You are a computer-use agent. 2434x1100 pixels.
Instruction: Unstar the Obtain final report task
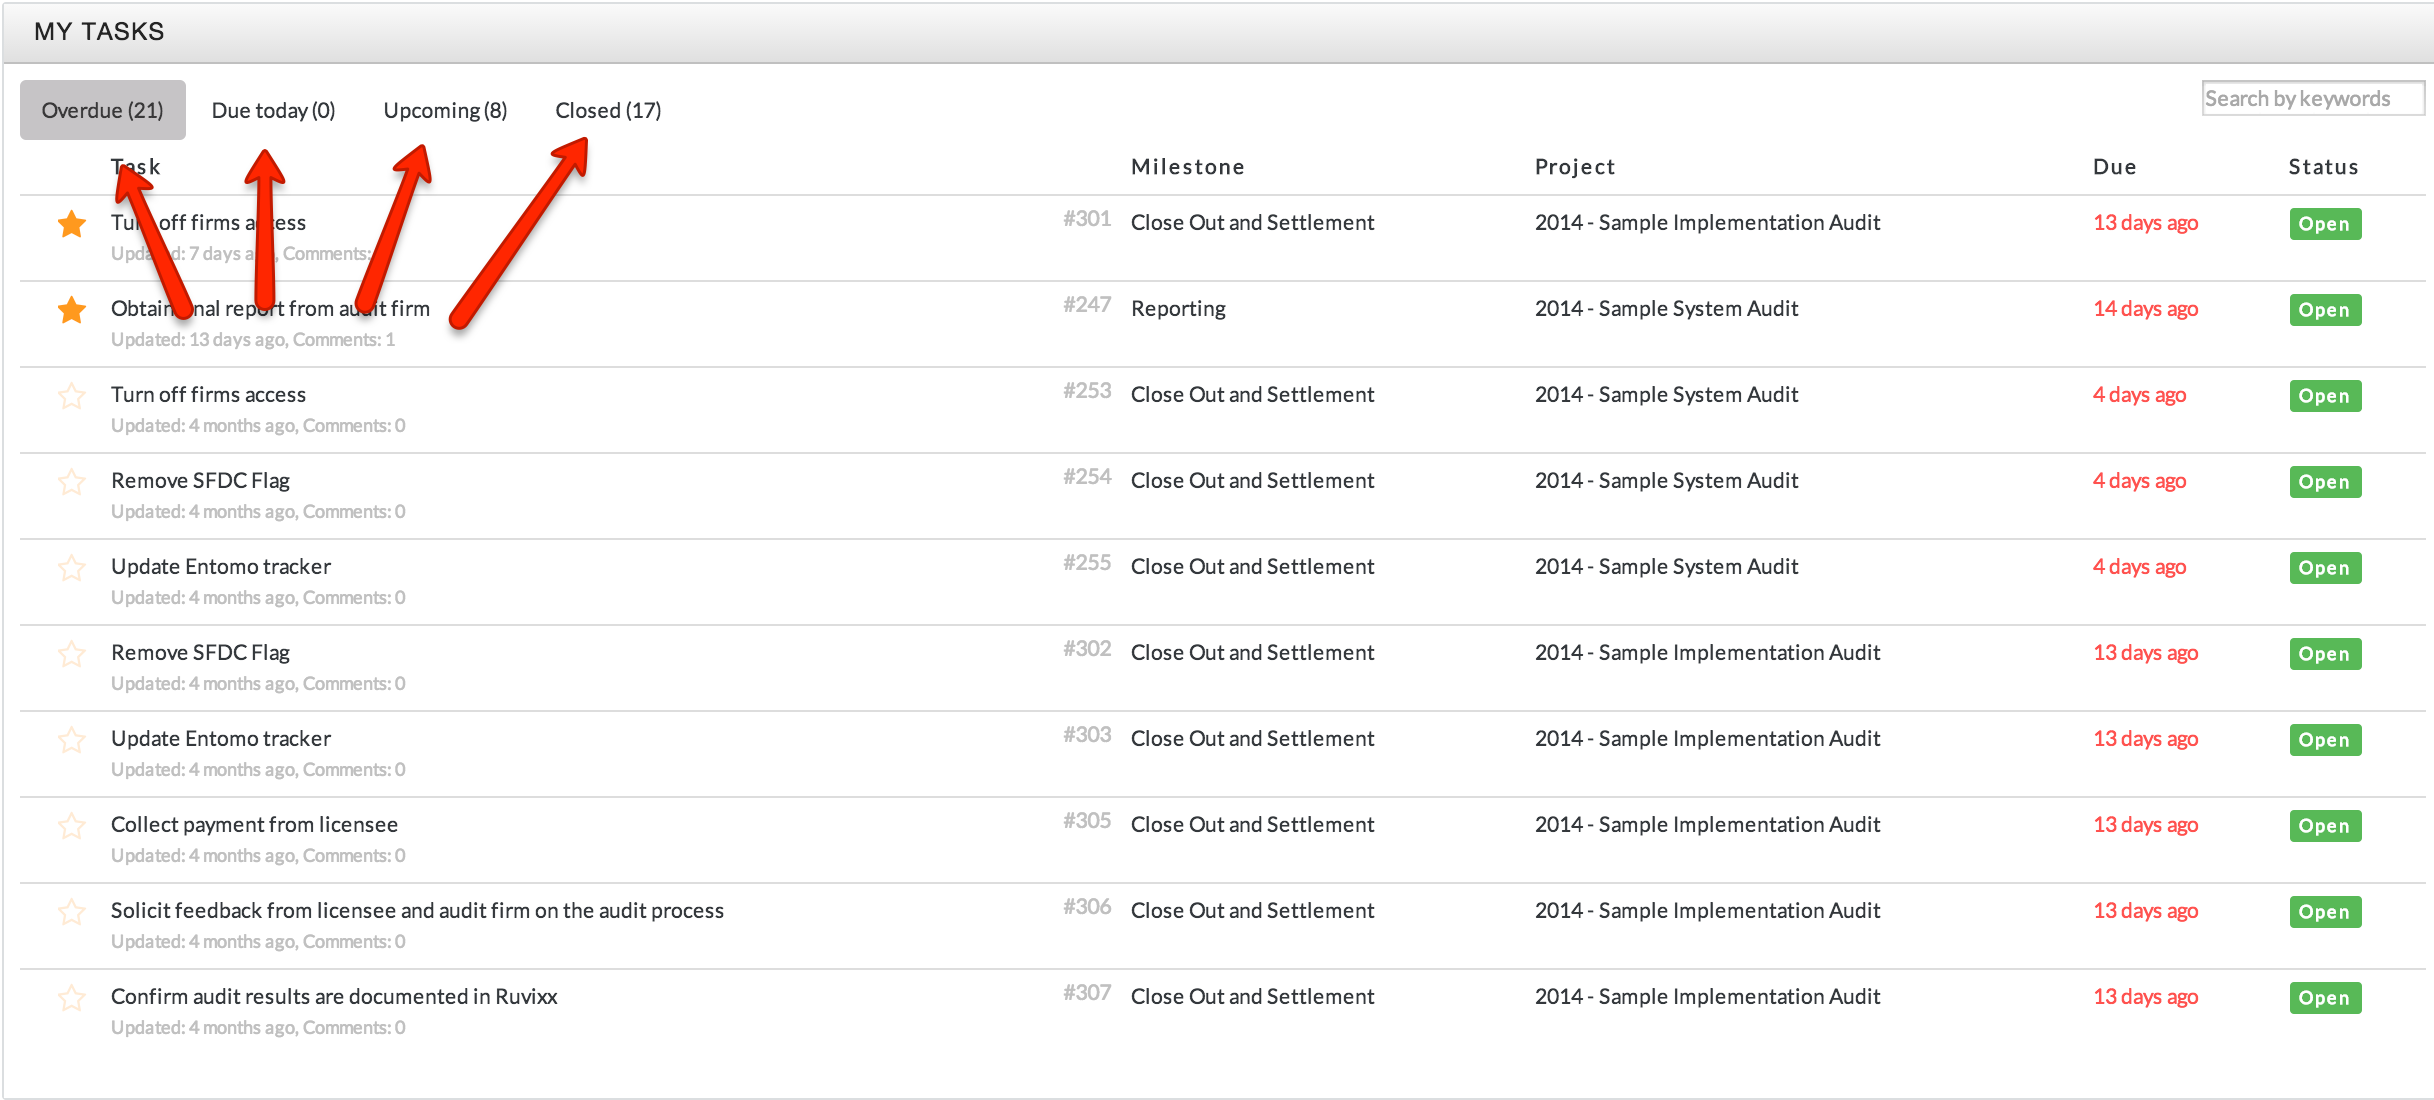click(x=71, y=311)
